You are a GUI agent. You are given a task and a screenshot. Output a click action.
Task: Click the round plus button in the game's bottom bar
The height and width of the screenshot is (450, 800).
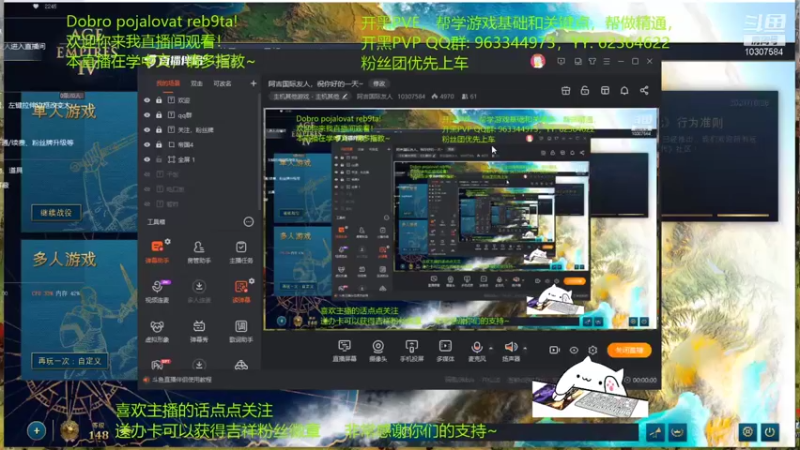(36, 431)
